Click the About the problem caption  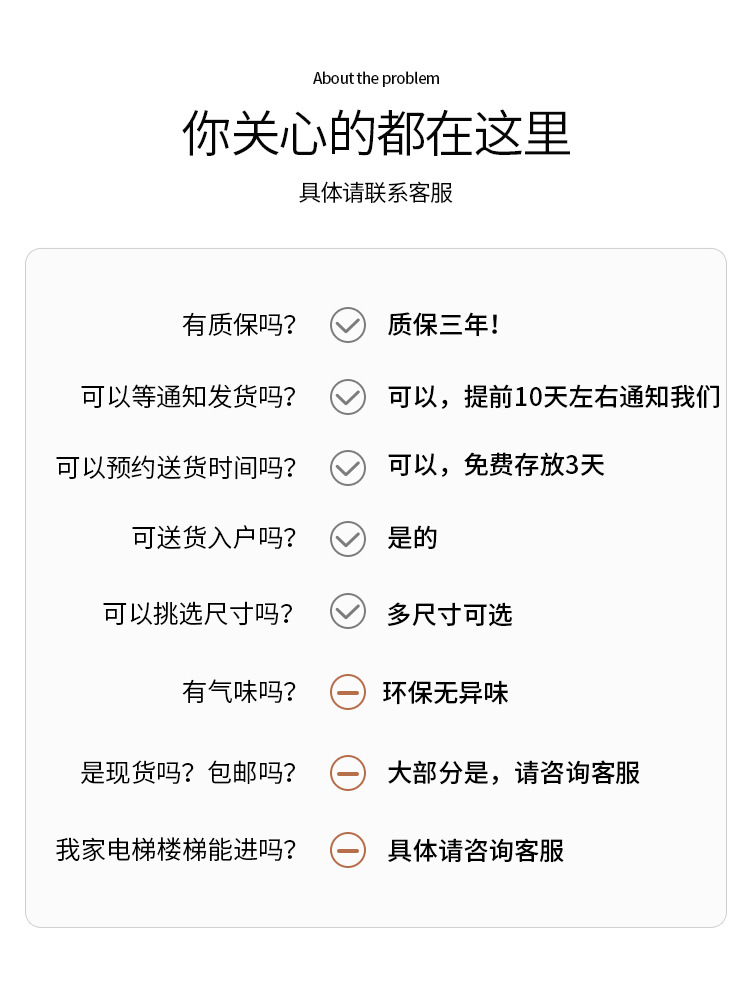(376, 79)
